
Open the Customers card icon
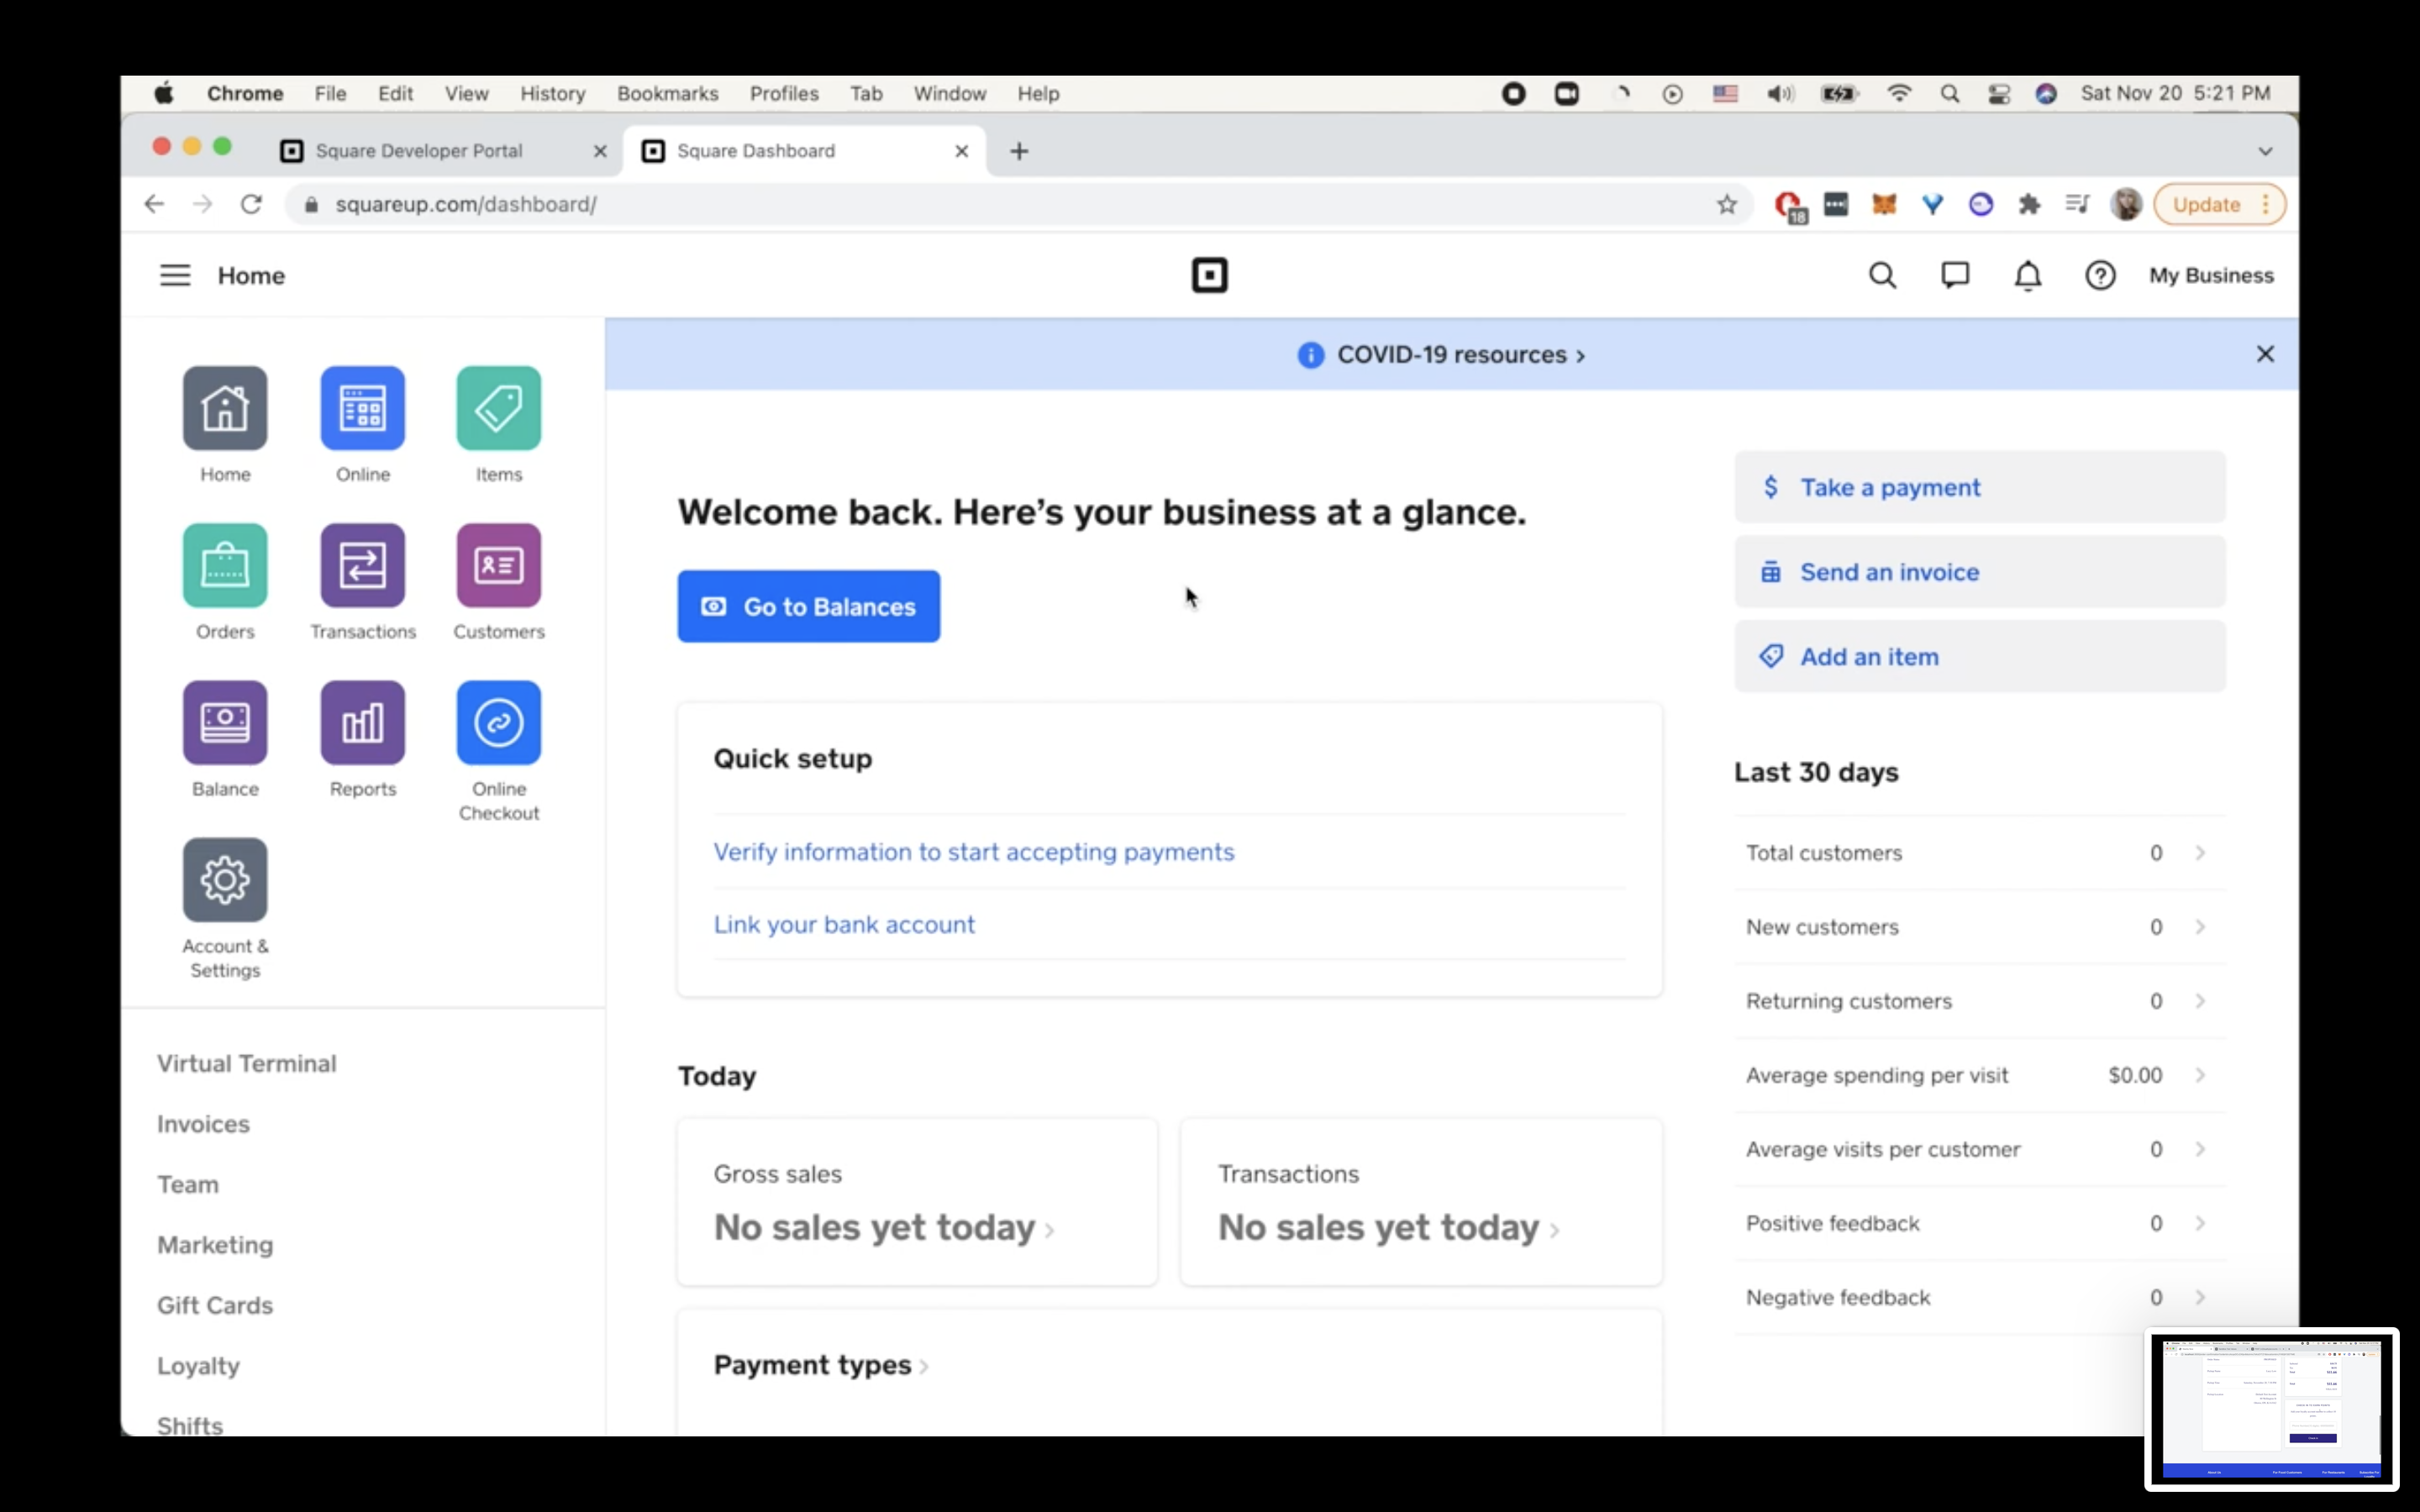(x=498, y=565)
